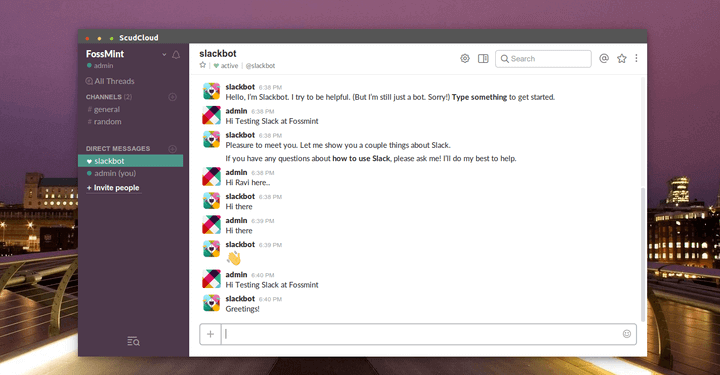Select slackbot in Direct Messages list
Screen dimensions: 720x375
(130, 161)
